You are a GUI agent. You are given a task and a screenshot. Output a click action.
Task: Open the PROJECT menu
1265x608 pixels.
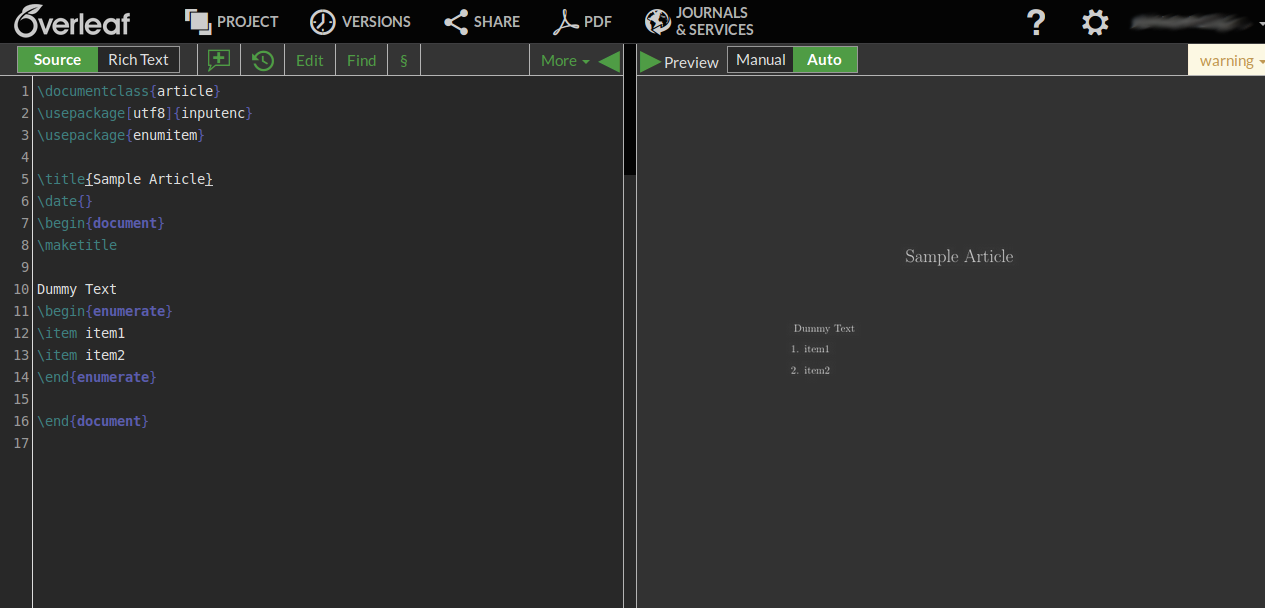click(231, 21)
